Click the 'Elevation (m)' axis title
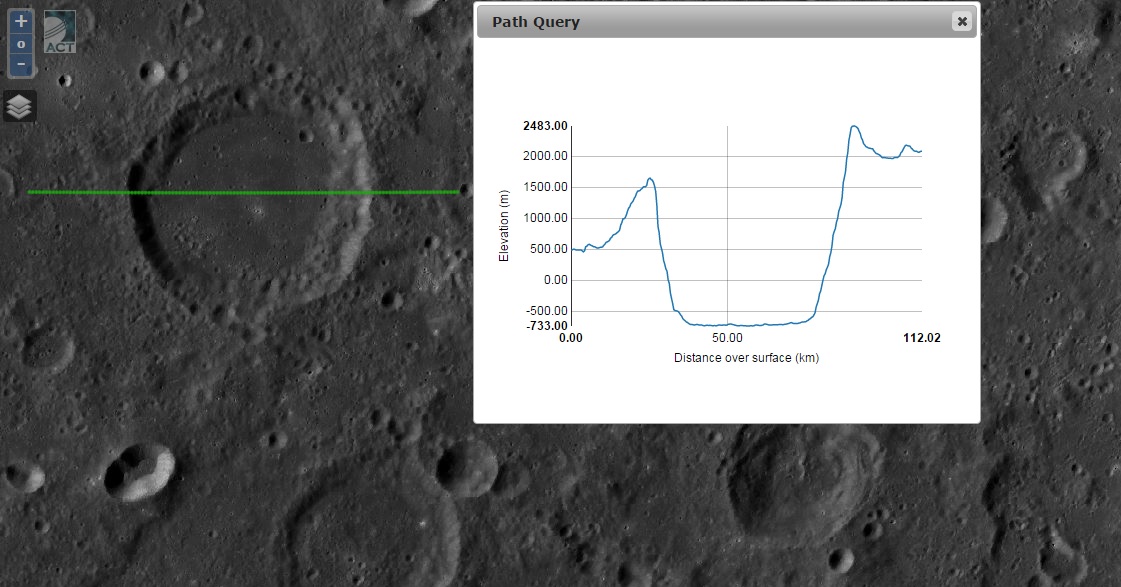Screen dimensions: 1121x587 [x=504, y=227]
